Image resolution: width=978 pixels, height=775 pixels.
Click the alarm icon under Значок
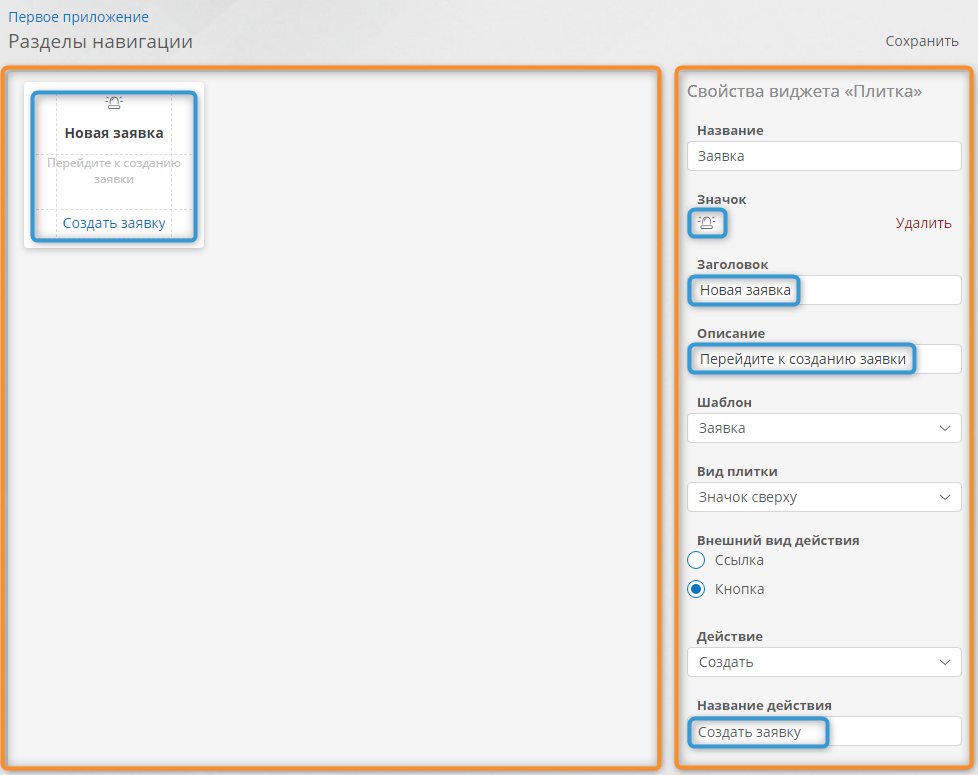[707, 223]
